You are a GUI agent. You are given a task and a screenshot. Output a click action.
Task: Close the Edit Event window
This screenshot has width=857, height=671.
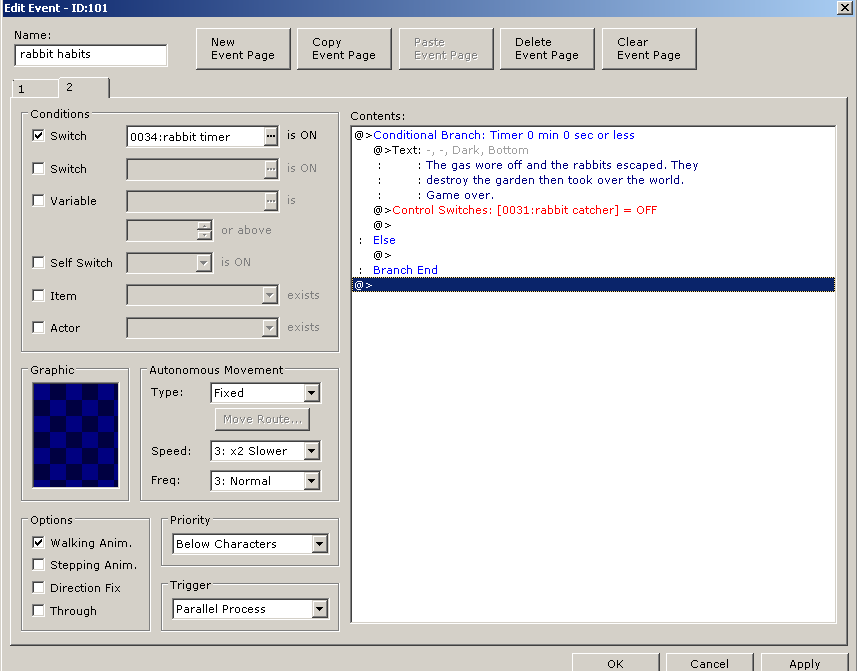pyautogui.click(x=843, y=8)
